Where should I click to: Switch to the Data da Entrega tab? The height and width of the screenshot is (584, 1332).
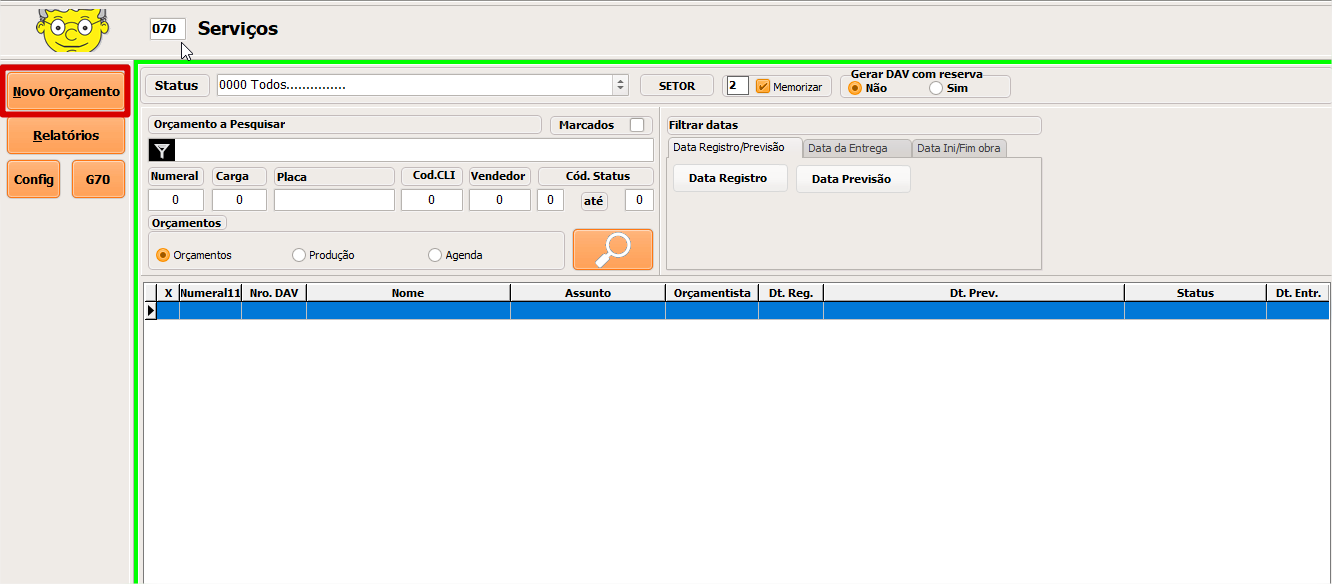[x=847, y=148]
